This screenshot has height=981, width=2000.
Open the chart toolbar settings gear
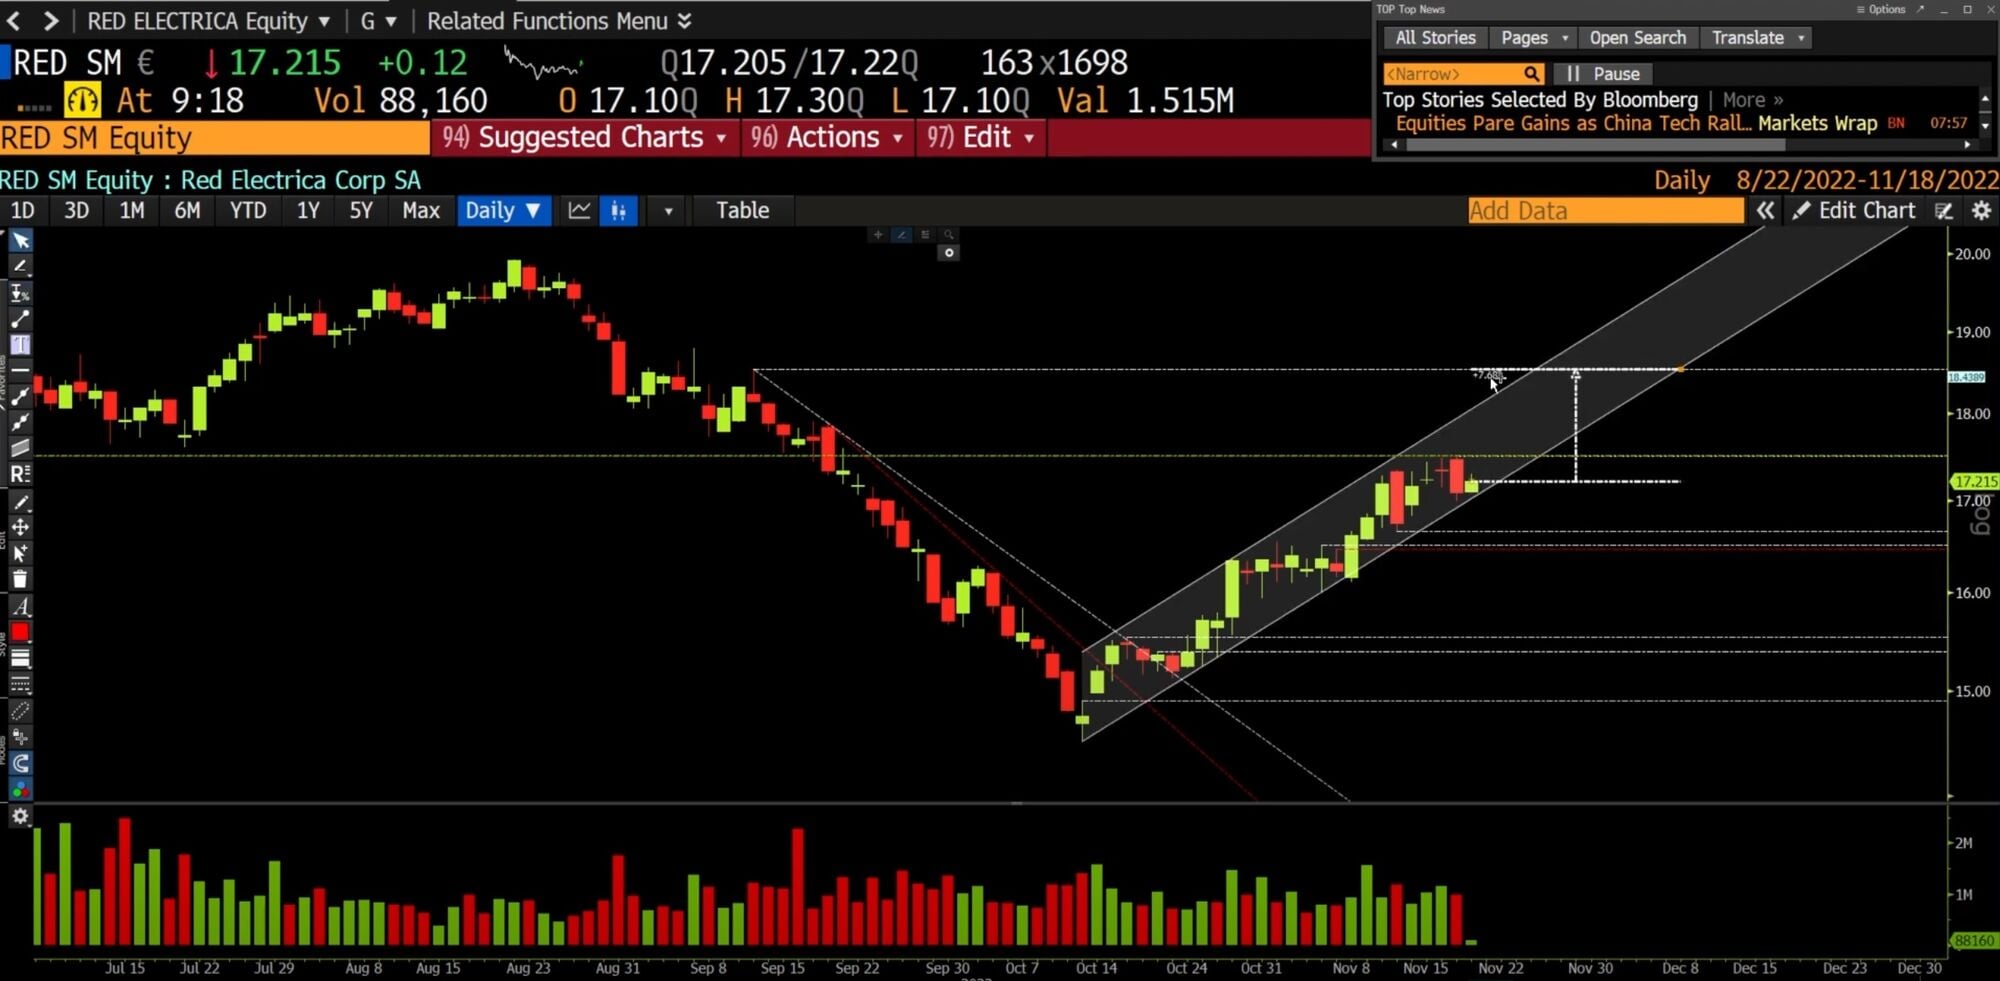(20, 817)
